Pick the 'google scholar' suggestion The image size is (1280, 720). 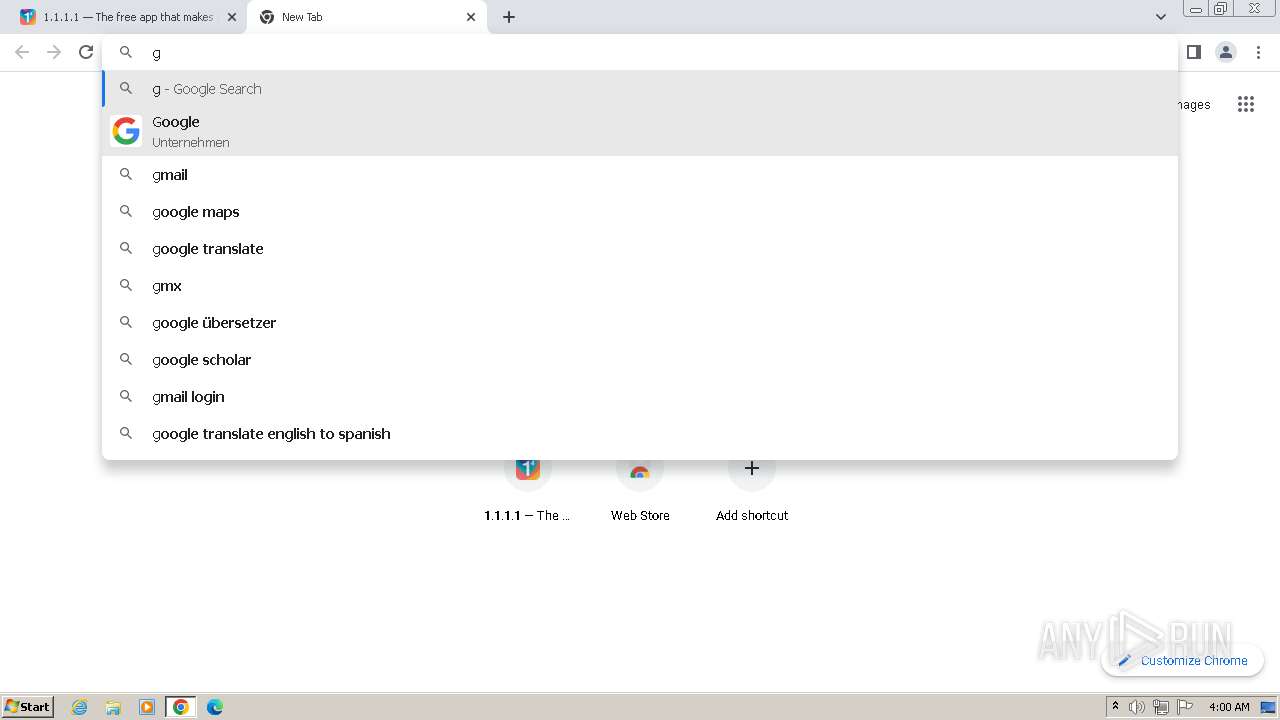[x=640, y=360]
